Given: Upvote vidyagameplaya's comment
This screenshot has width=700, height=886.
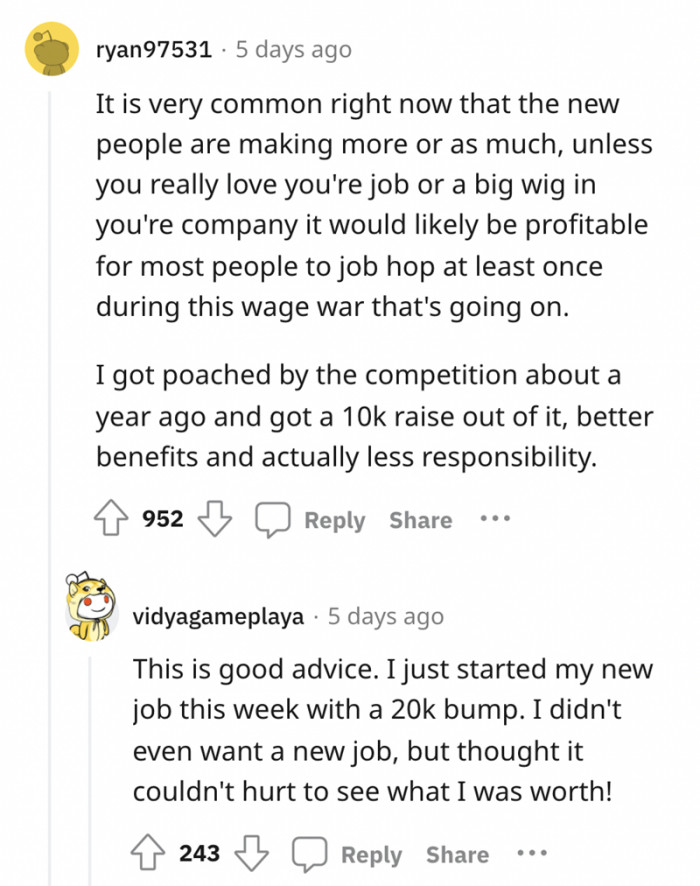Looking at the screenshot, I should click(148, 853).
